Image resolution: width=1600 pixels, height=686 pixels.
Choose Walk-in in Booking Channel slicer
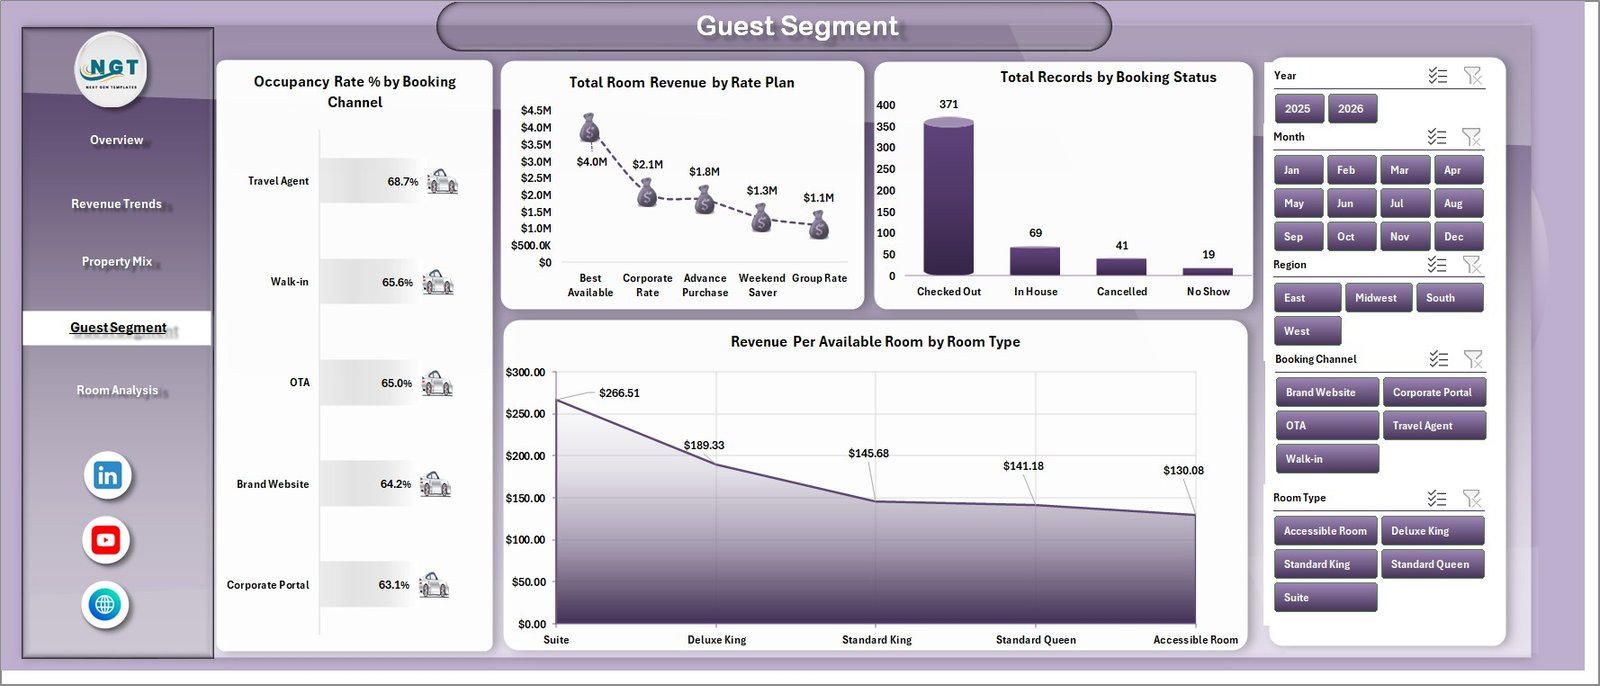point(1327,459)
